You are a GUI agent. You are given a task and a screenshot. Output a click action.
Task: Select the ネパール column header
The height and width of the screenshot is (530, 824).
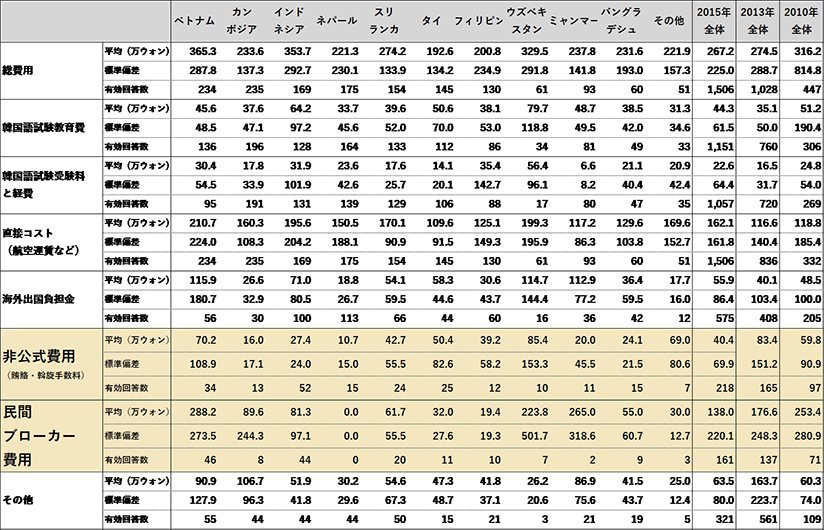tap(336, 21)
